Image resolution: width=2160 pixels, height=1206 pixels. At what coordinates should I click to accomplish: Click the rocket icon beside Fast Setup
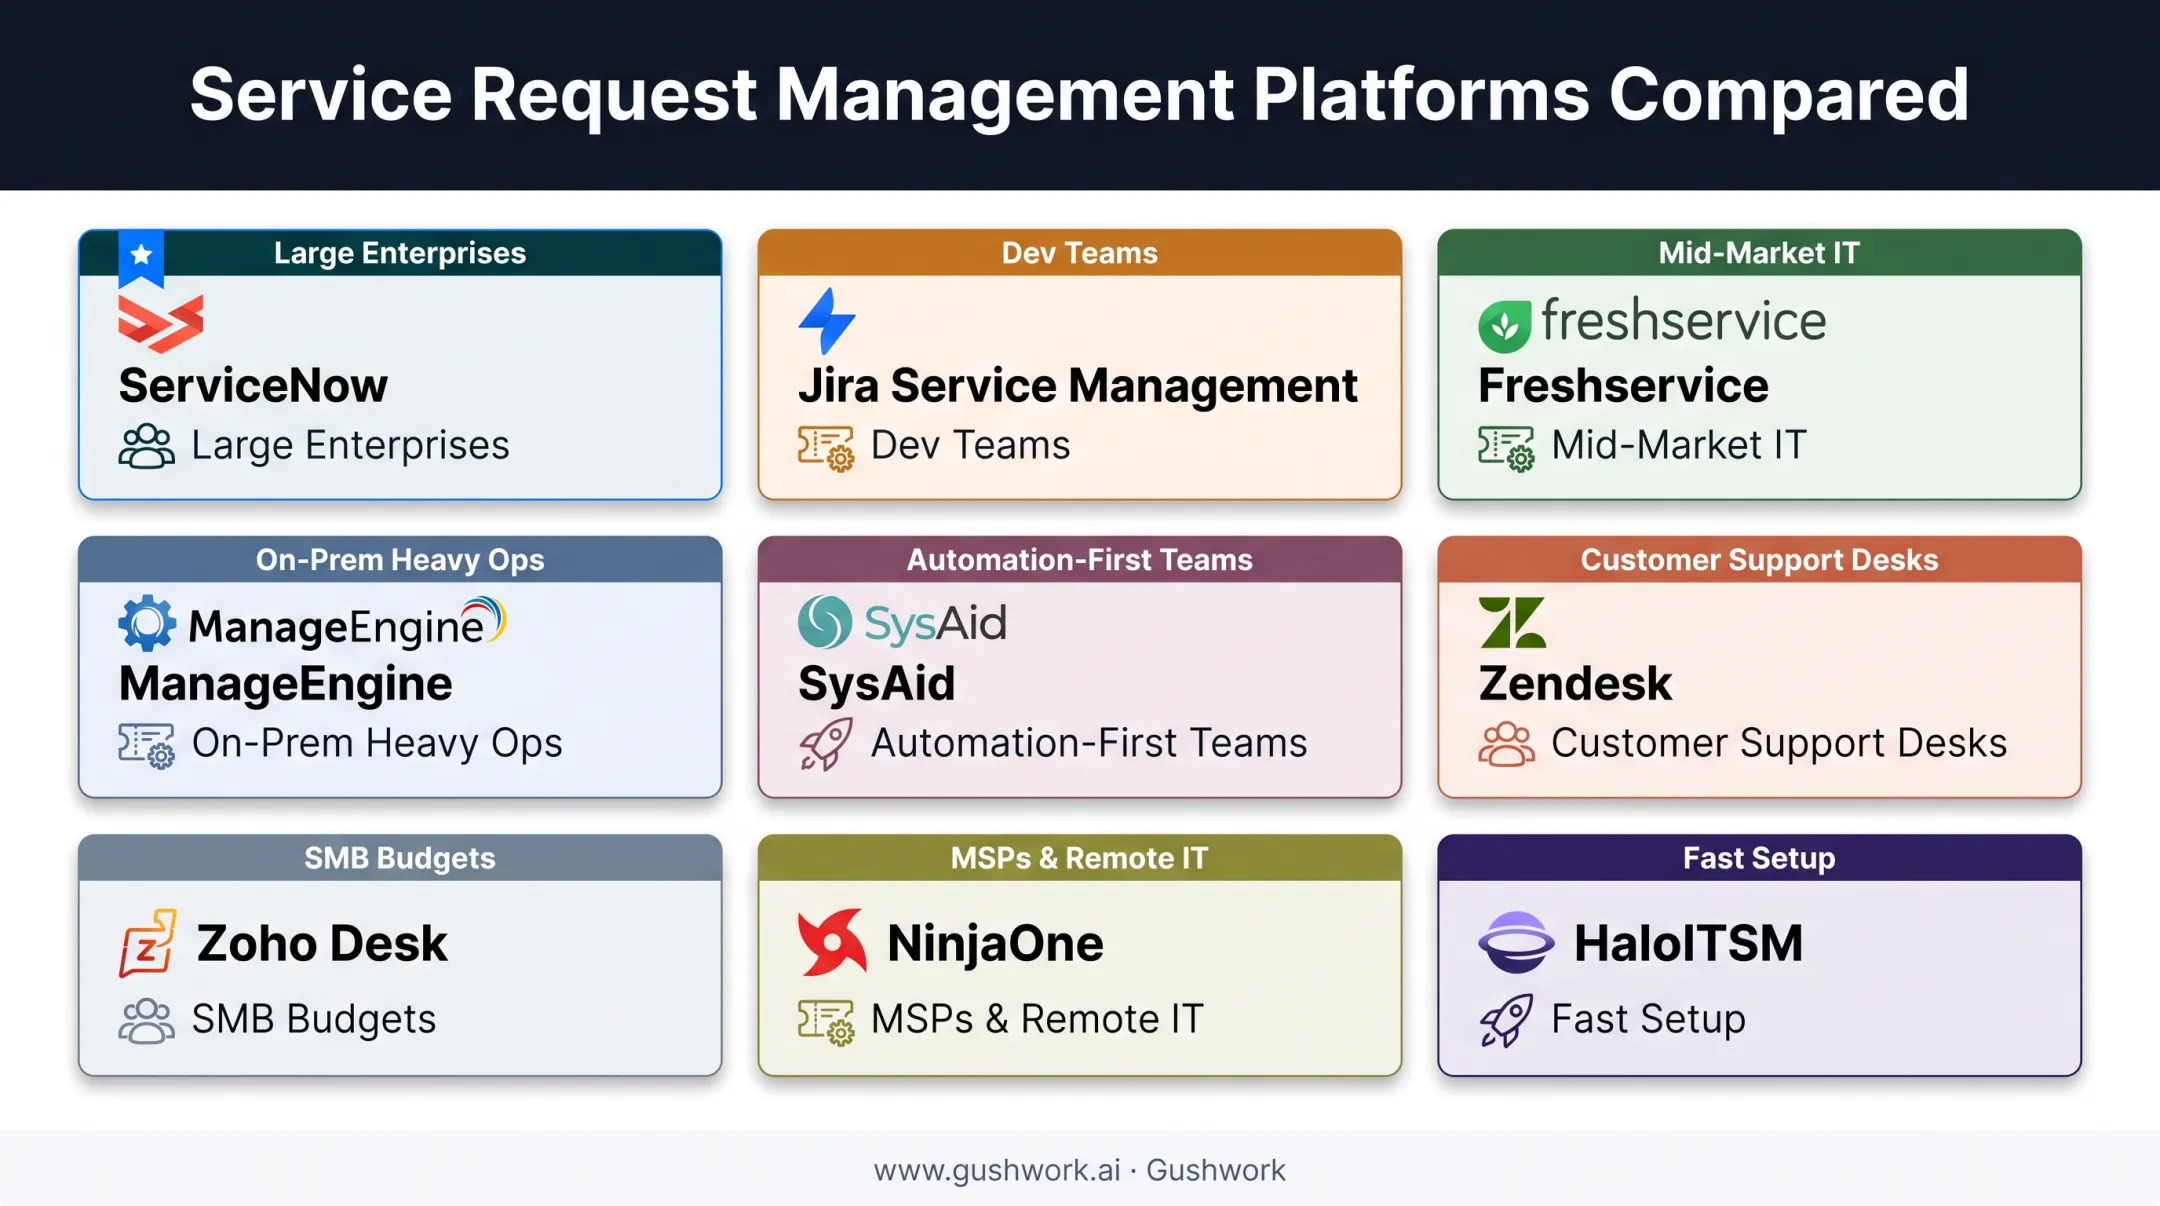point(1506,1020)
